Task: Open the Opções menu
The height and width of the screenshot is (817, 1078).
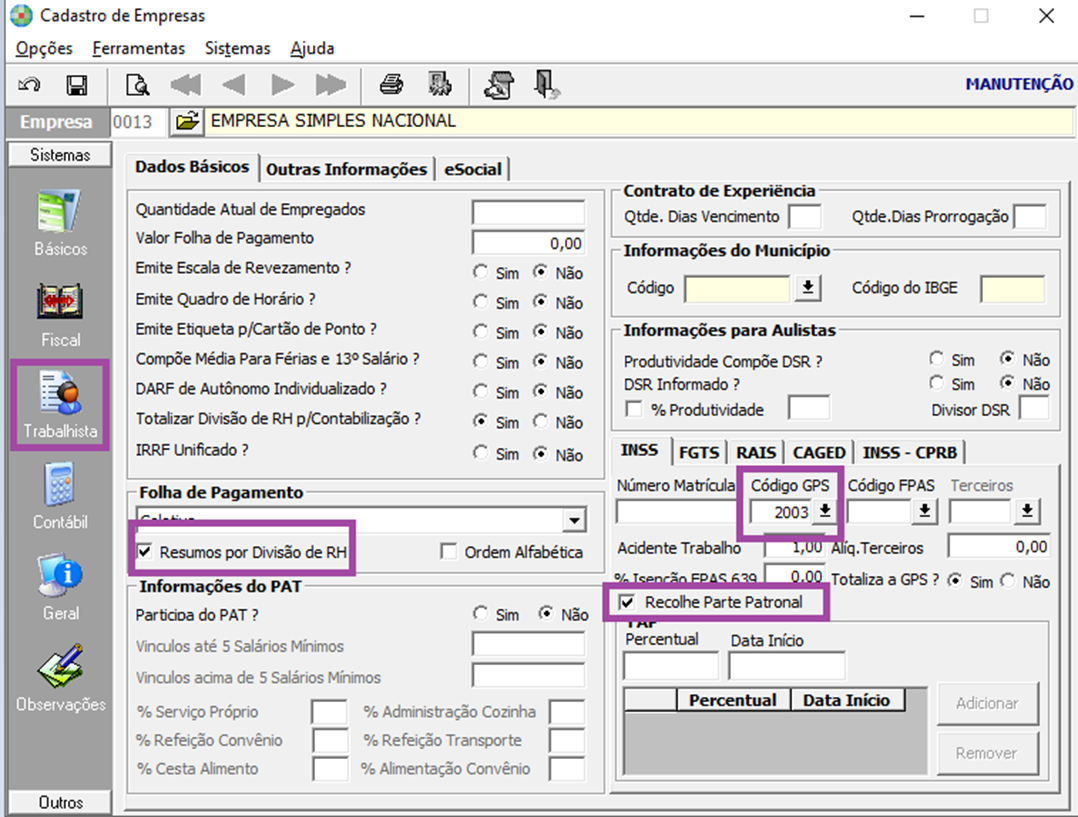Action: [x=44, y=48]
